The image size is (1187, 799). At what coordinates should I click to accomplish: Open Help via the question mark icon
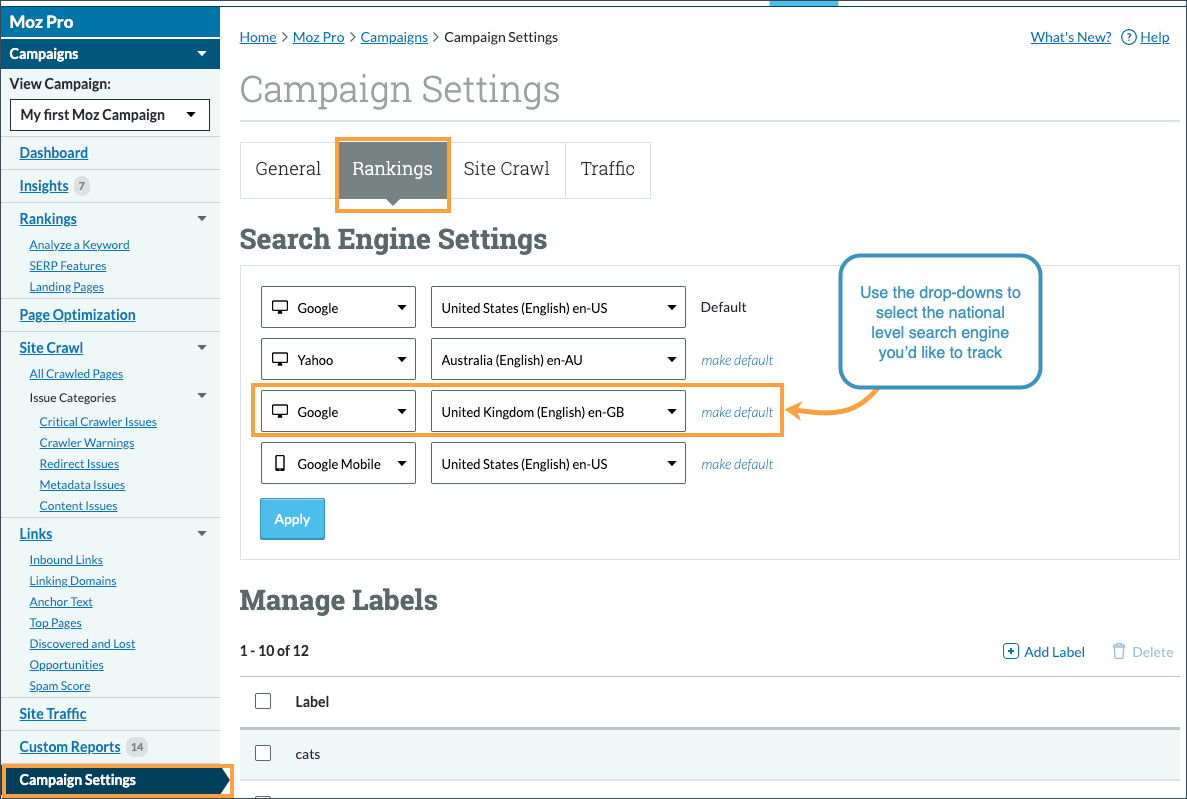[1129, 37]
